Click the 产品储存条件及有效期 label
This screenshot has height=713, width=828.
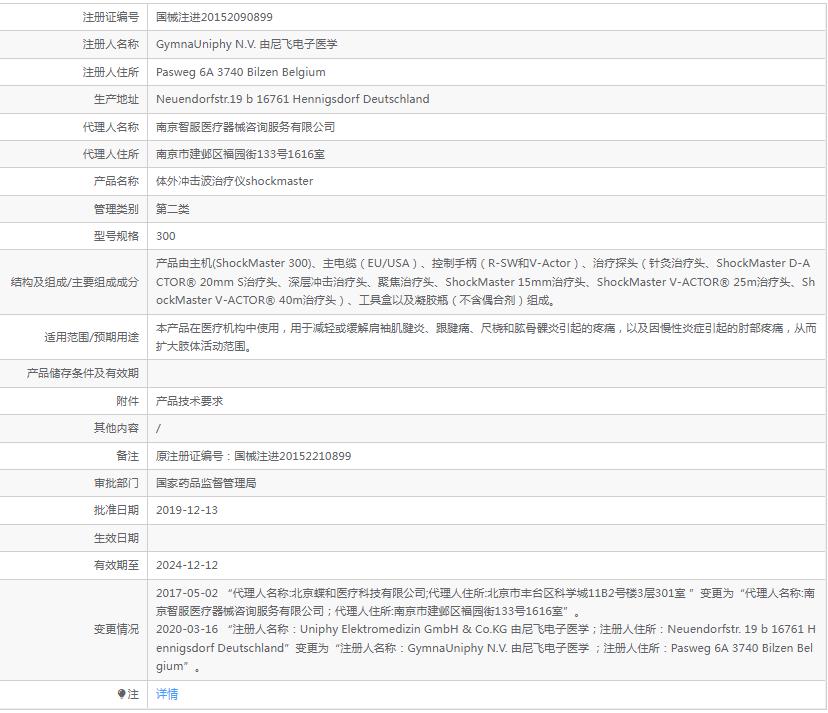click(x=82, y=373)
